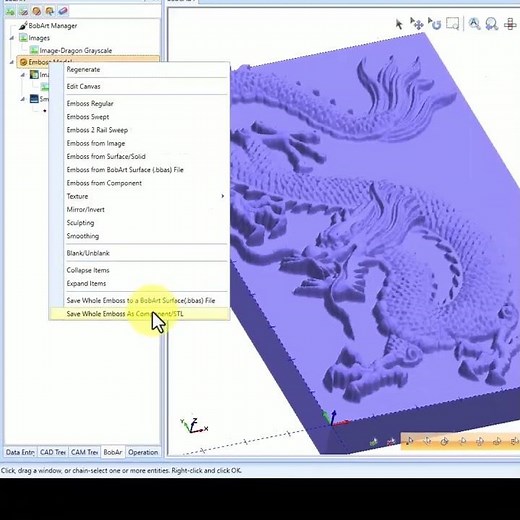Image resolution: width=520 pixels, height=520 pixels.
Task: Click the fifth selection icon in orange bar
Action: [x=480, y=441]
